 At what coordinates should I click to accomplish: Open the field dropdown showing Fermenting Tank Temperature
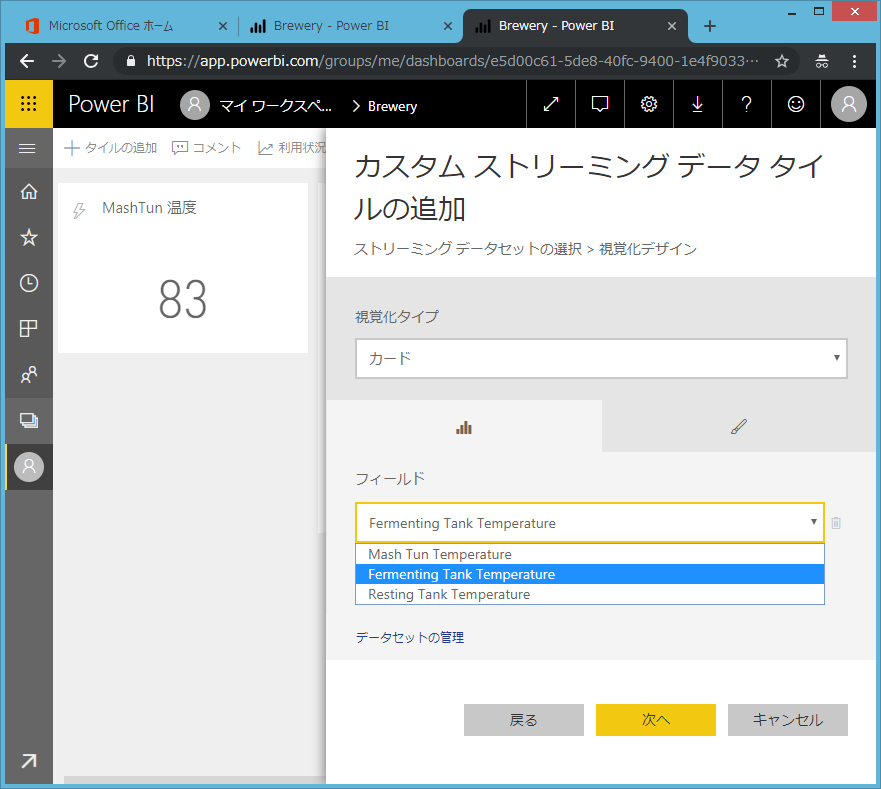pyautogui.click(x=590, y=523)
